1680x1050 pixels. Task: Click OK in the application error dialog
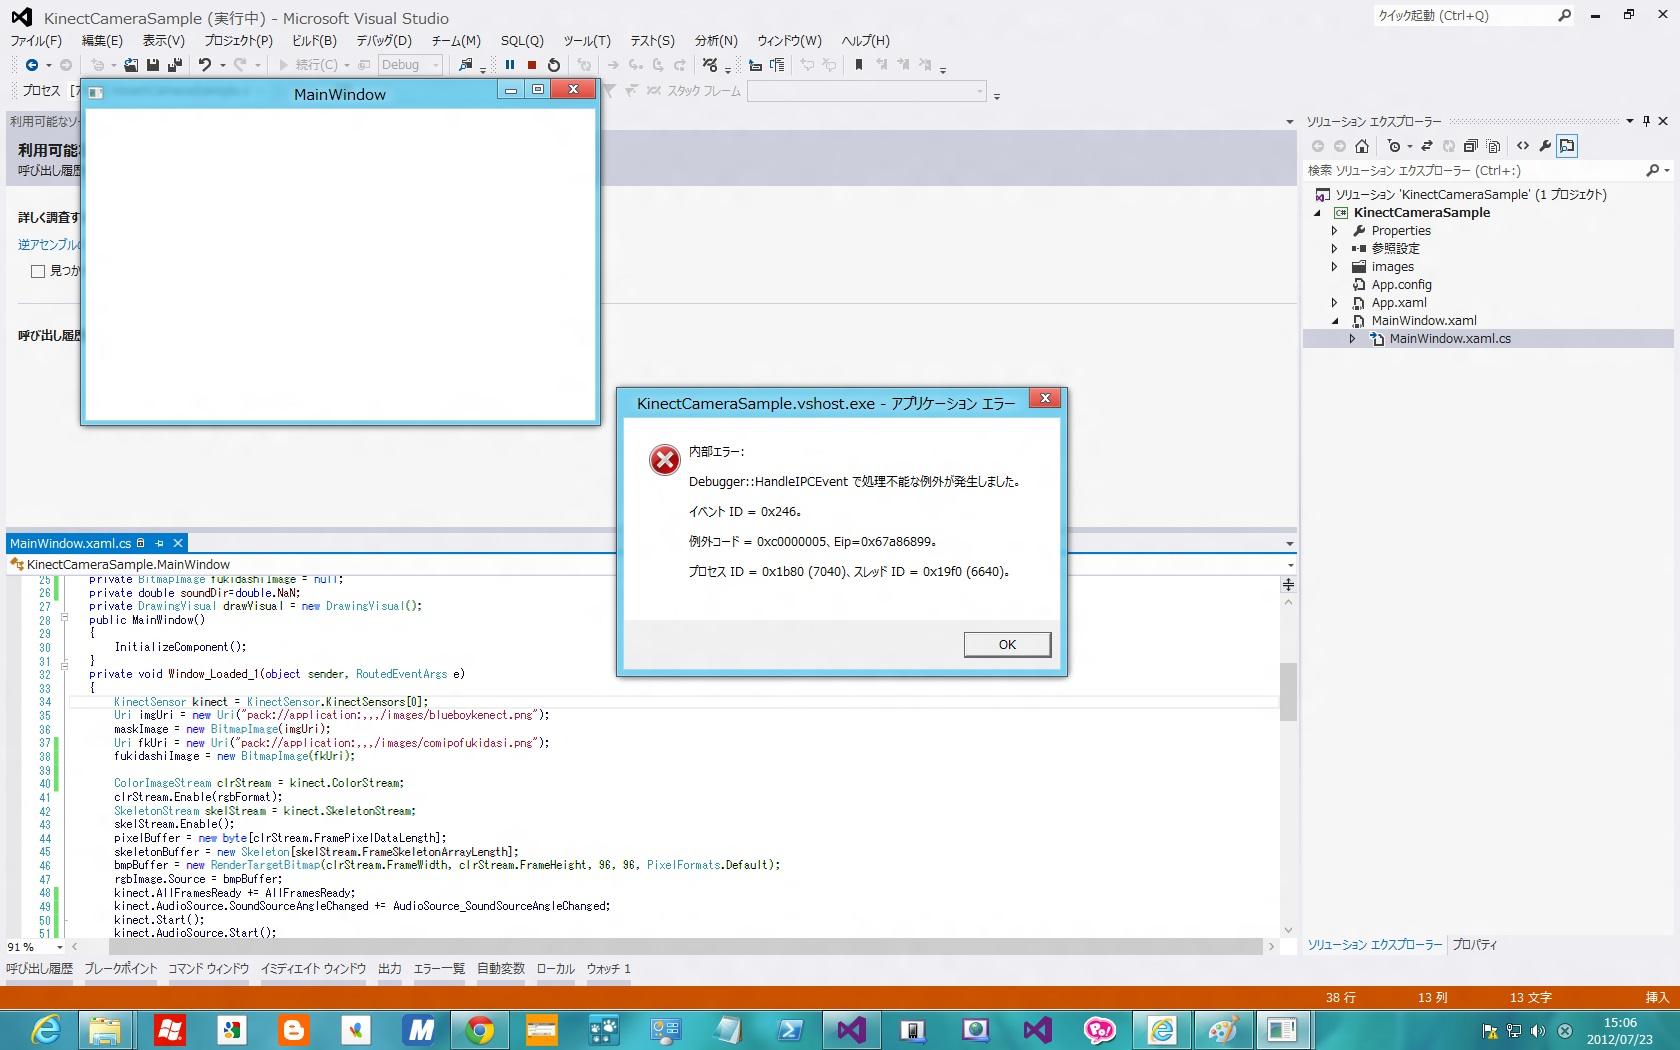pos(1007,645)
